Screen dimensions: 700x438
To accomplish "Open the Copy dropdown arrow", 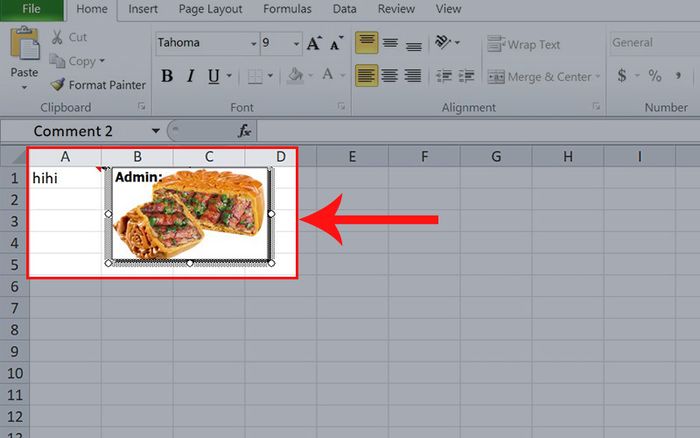I will [x=102, y=60].
